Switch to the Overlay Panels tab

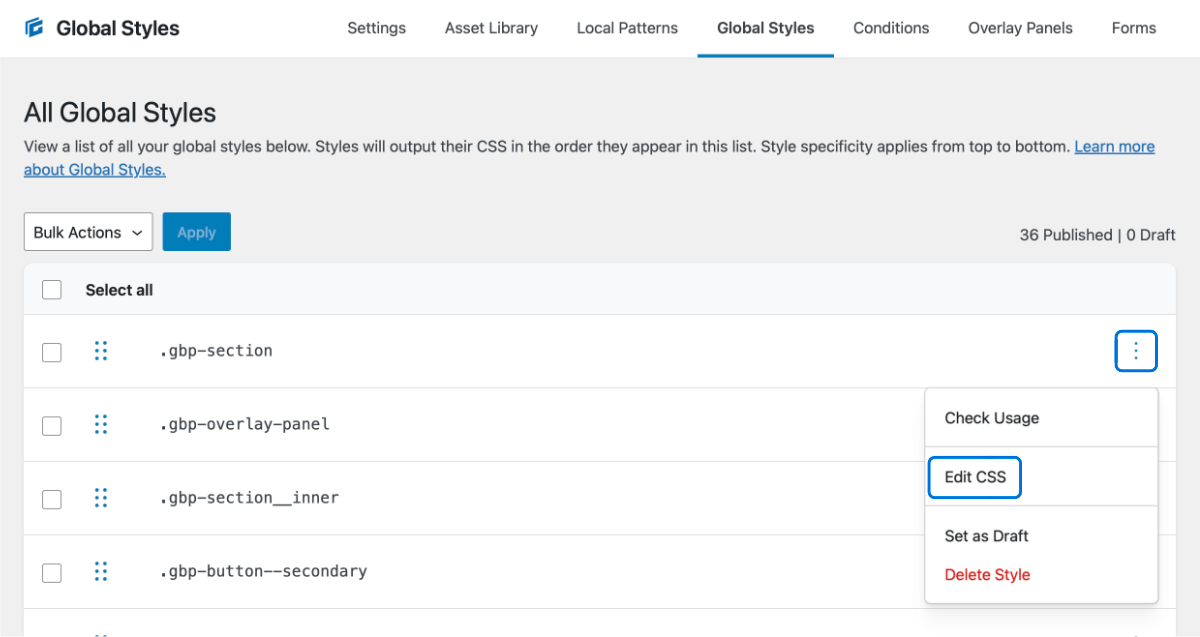[1020, 28]
